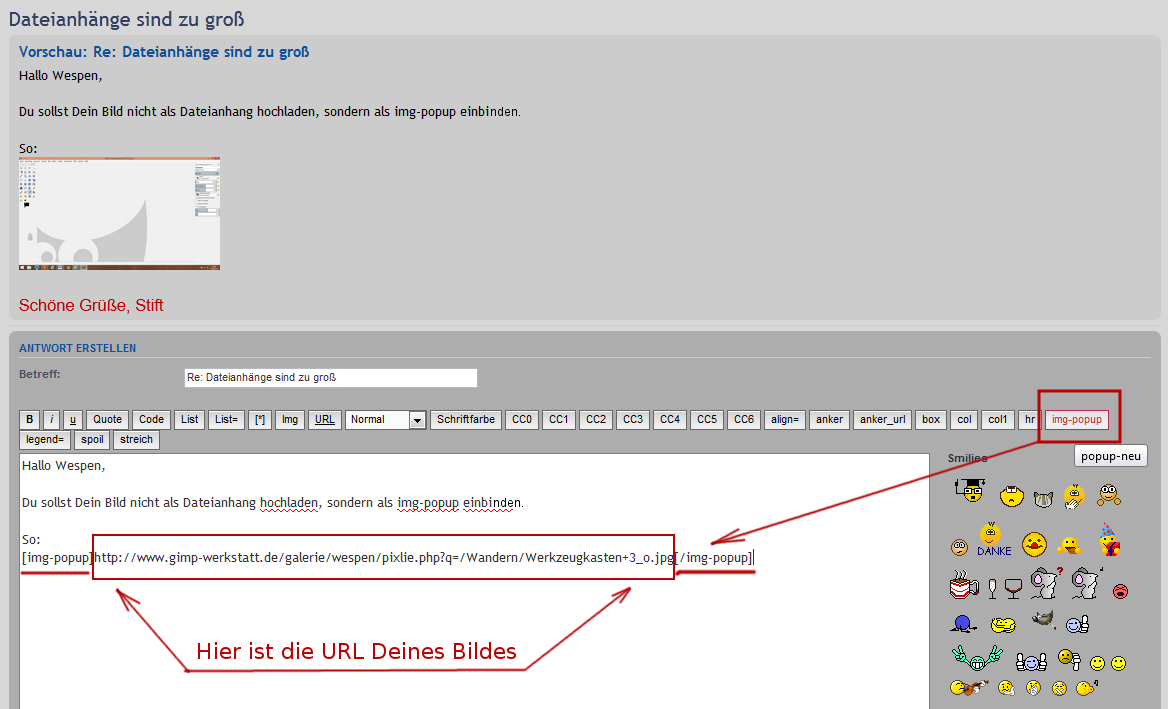Open the 'Dateianhänge sind zu groß' topic title
The width and height of the screenshot is (1168, 709).
[127, 19]
